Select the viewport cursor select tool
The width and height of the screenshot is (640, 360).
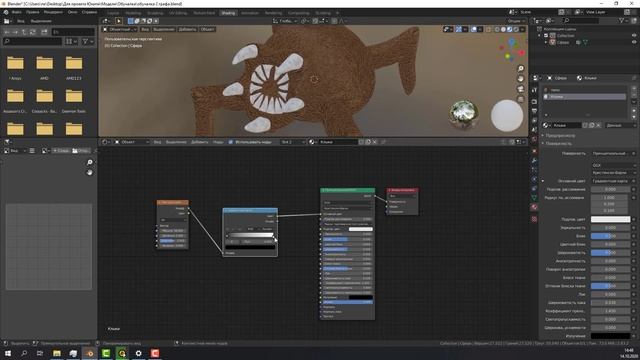(119, 21)
